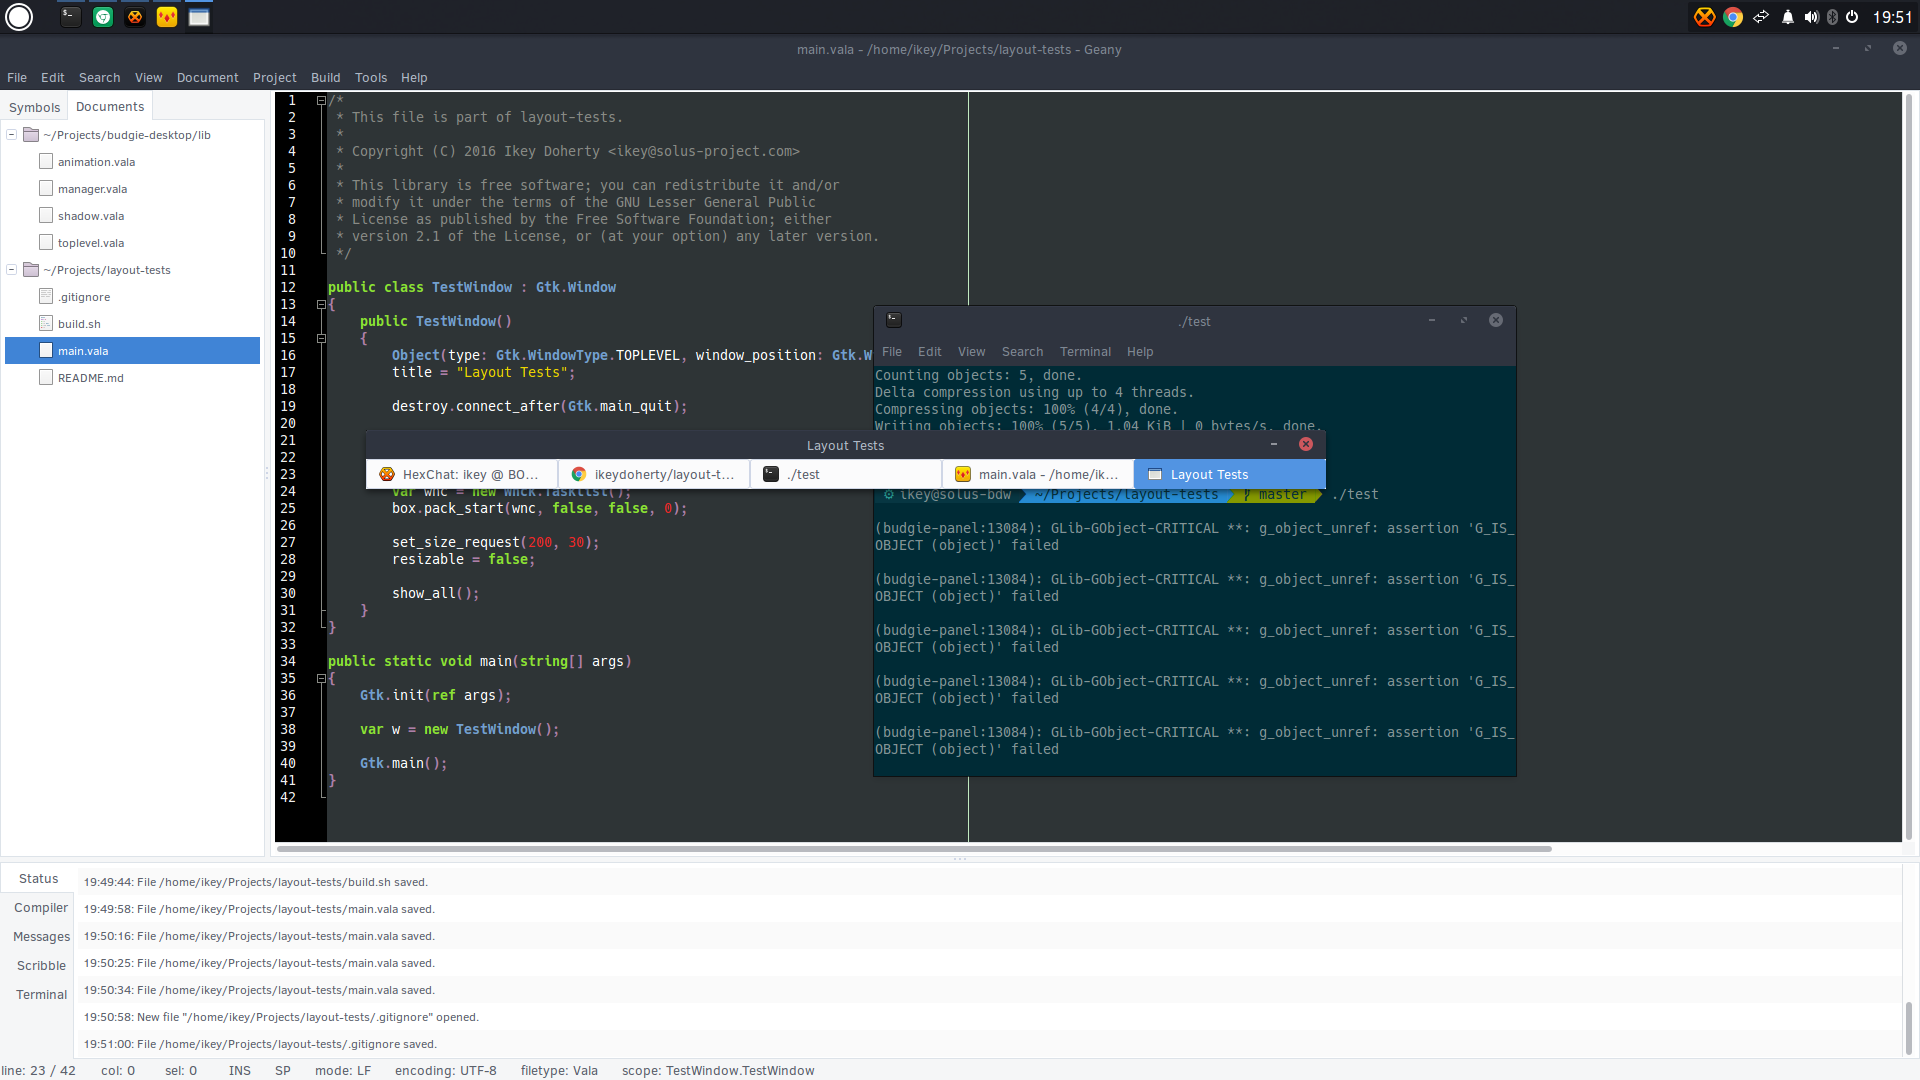Click HexChat tray icon
This screenshot has width=1920, height=1080.
[x=1704, y=17]
